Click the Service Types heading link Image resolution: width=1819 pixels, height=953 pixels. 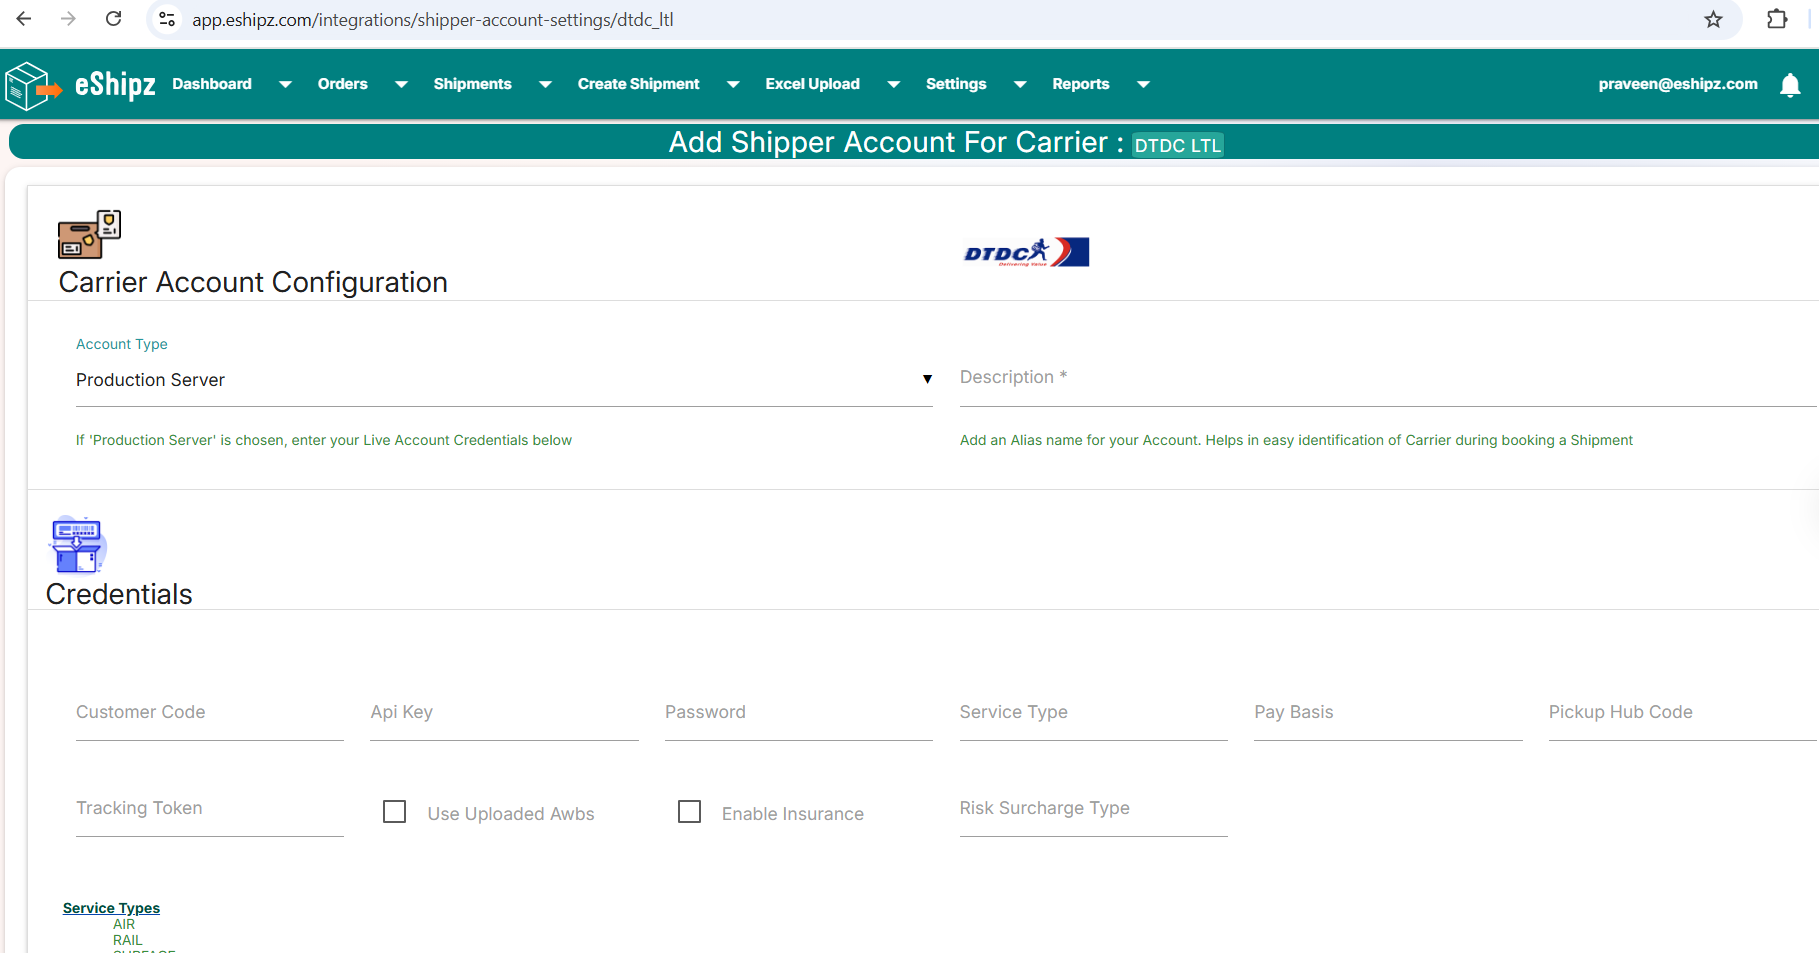111,908
